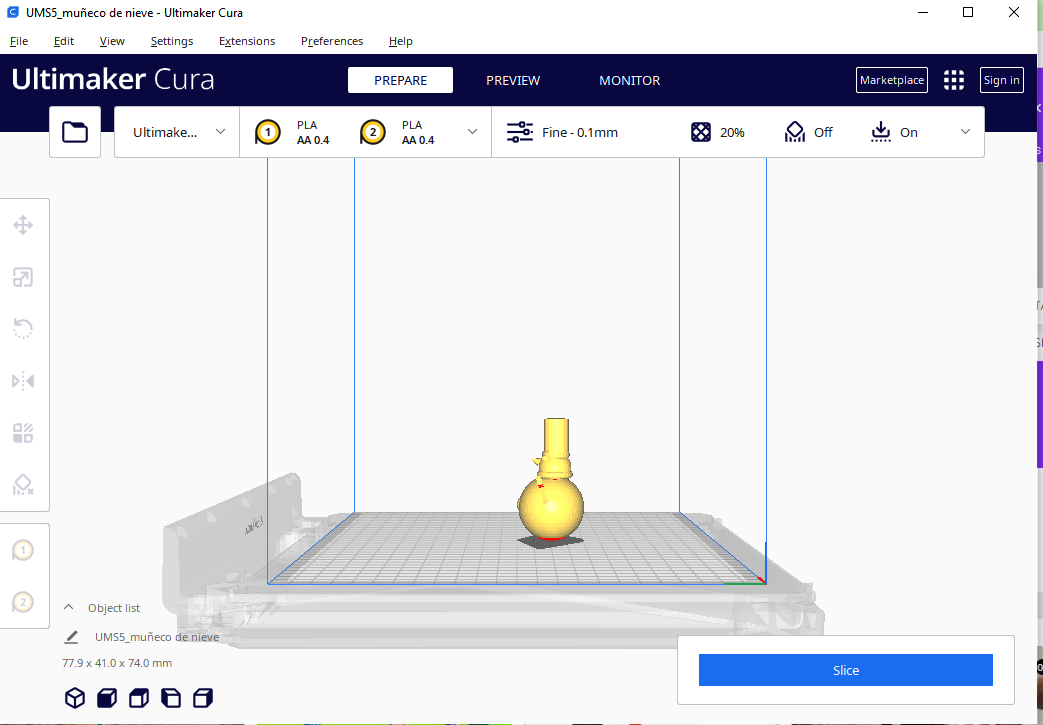This screenshot has height=725, width=1043.
Task: Open the Marketplace button
Action: click(x=891, y=80)
